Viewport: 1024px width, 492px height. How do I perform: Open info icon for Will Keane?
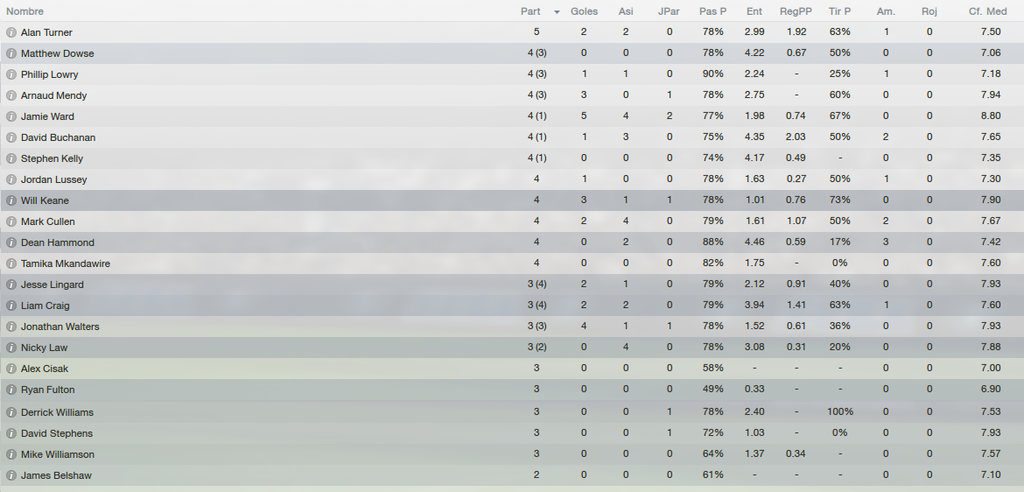11,200
